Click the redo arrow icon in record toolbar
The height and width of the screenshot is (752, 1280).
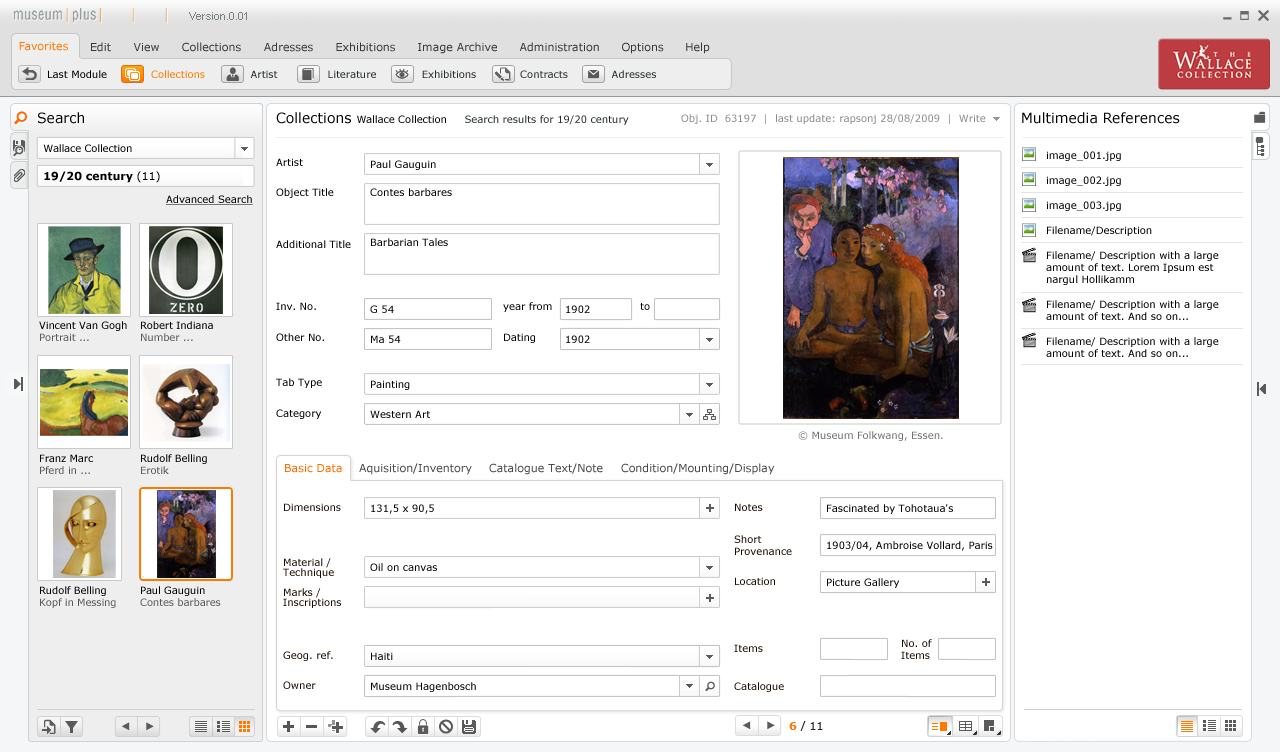399,727
